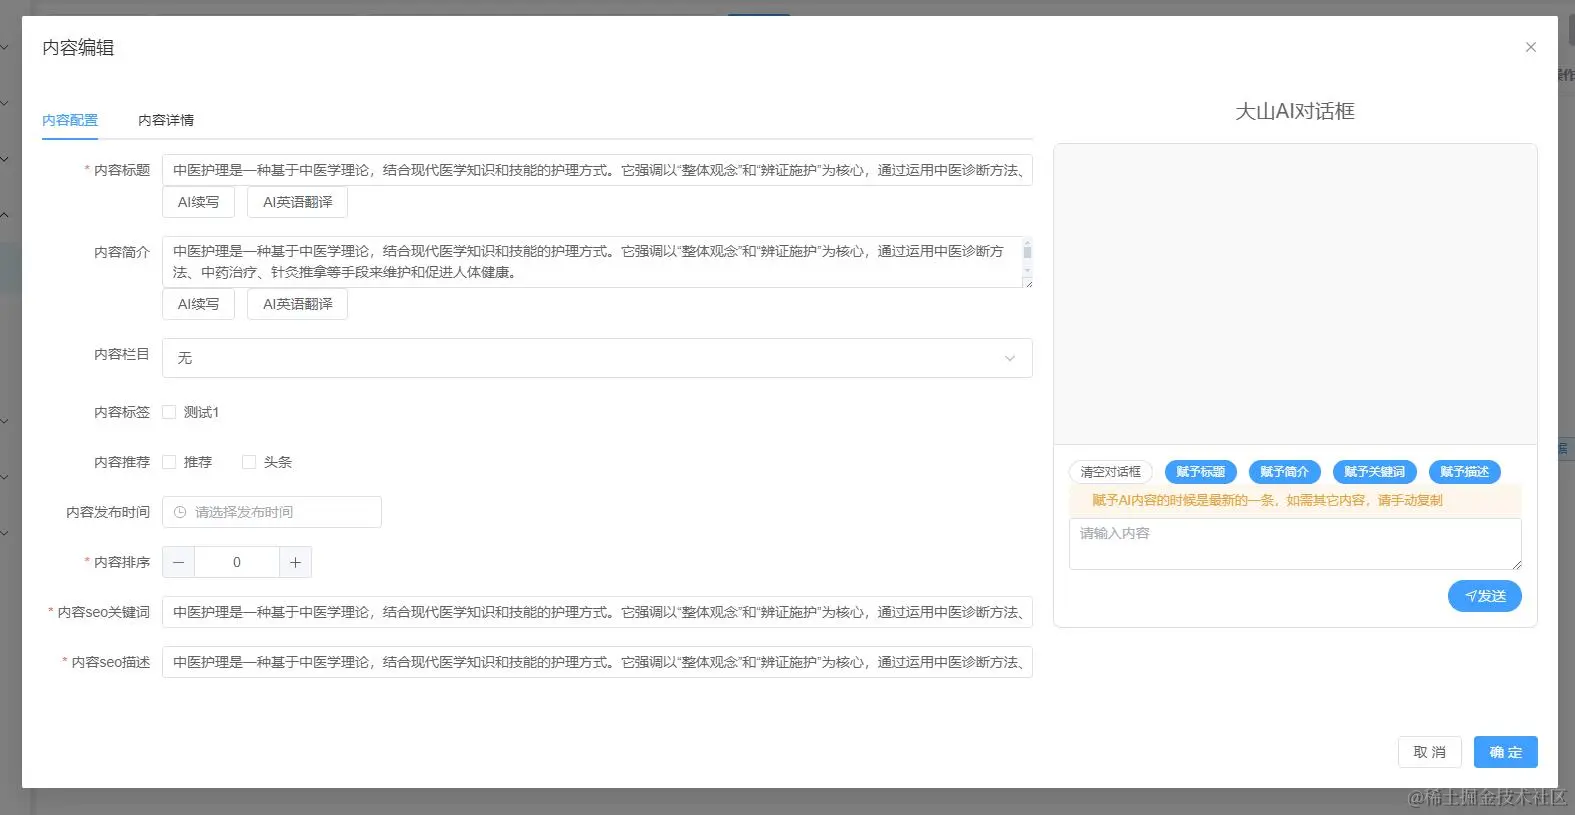Click the 赋予描述 pill button
This screenshot has height=815, width=1575.
[x=1465, y=472]
